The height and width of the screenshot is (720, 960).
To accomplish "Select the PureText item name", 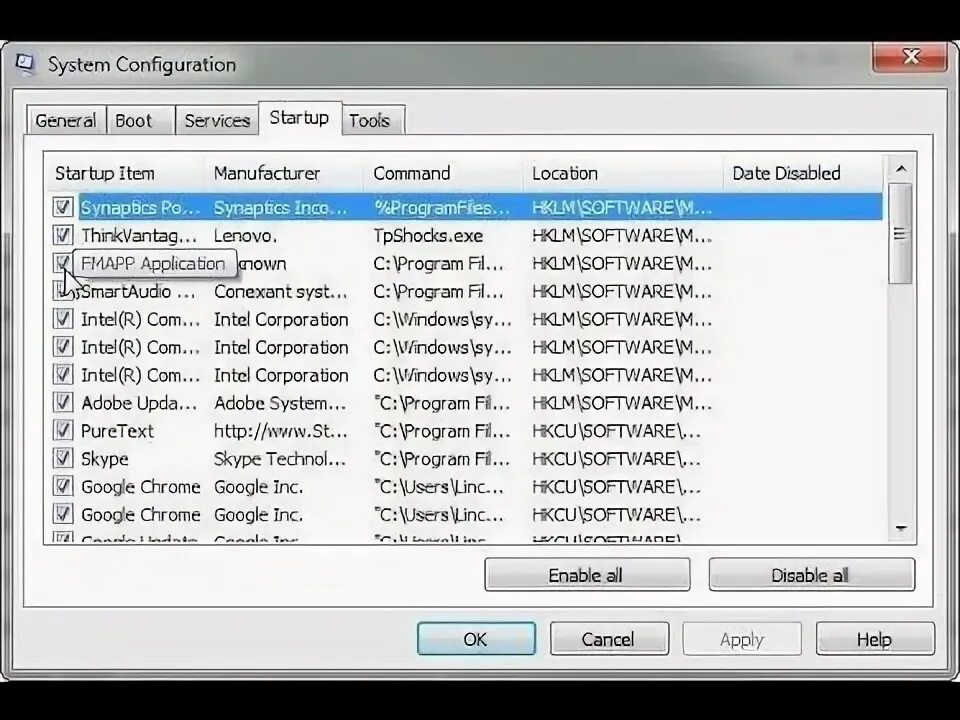I will pos(117,432).
